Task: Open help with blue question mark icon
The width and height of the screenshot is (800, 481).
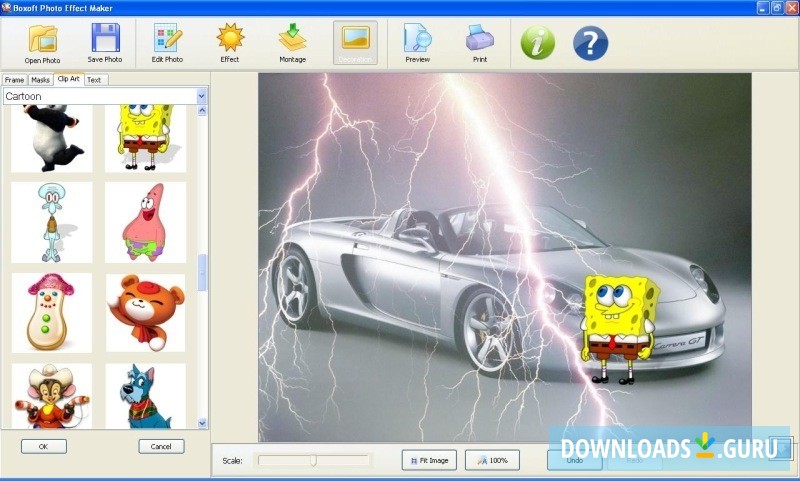Action: [590, 43]
